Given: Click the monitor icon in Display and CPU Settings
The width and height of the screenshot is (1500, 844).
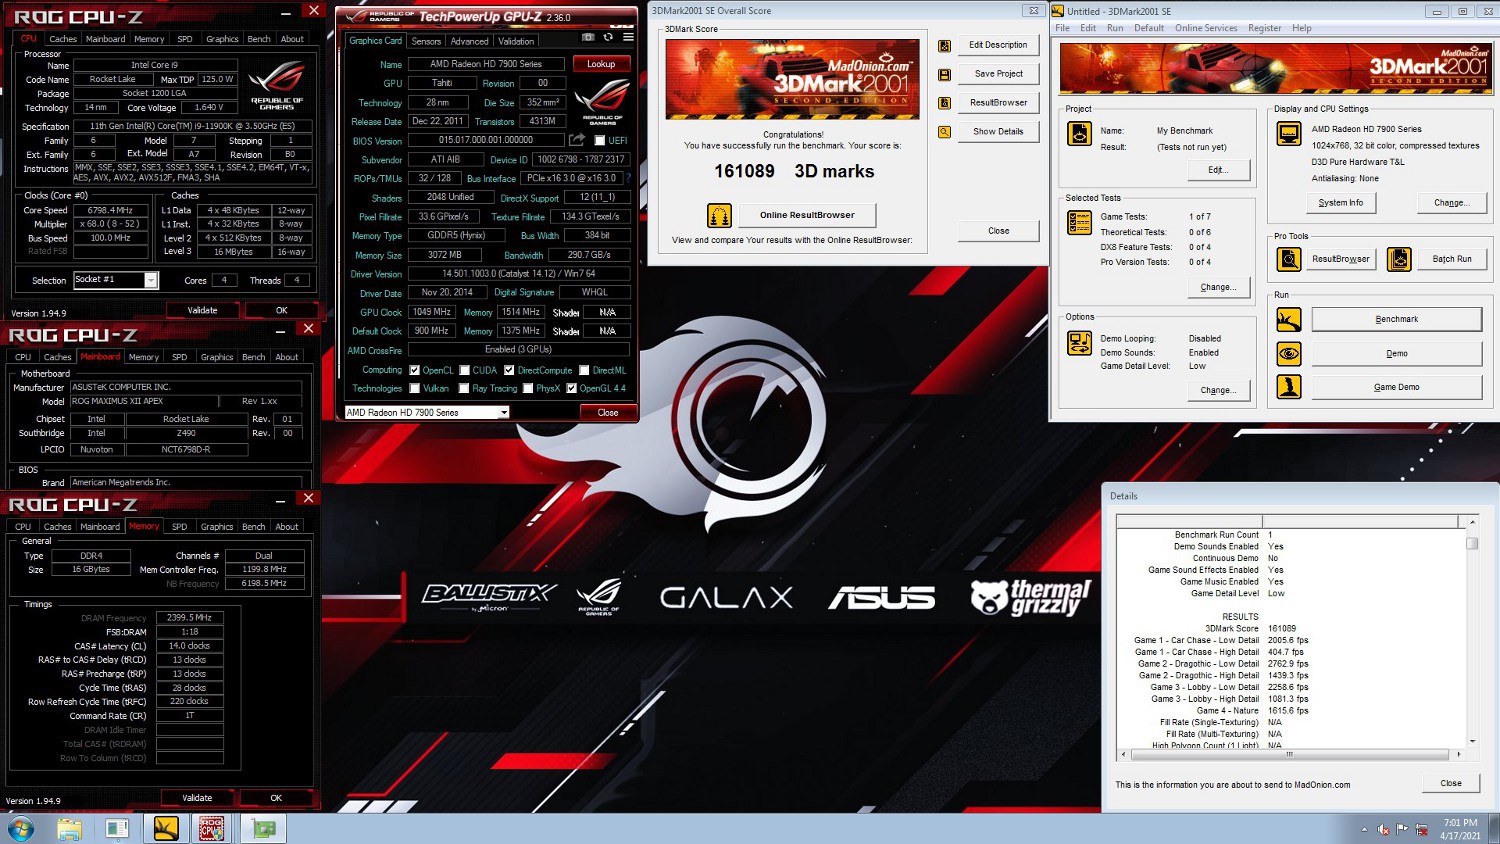Looking at the screenshot, I should [1289, 133].
